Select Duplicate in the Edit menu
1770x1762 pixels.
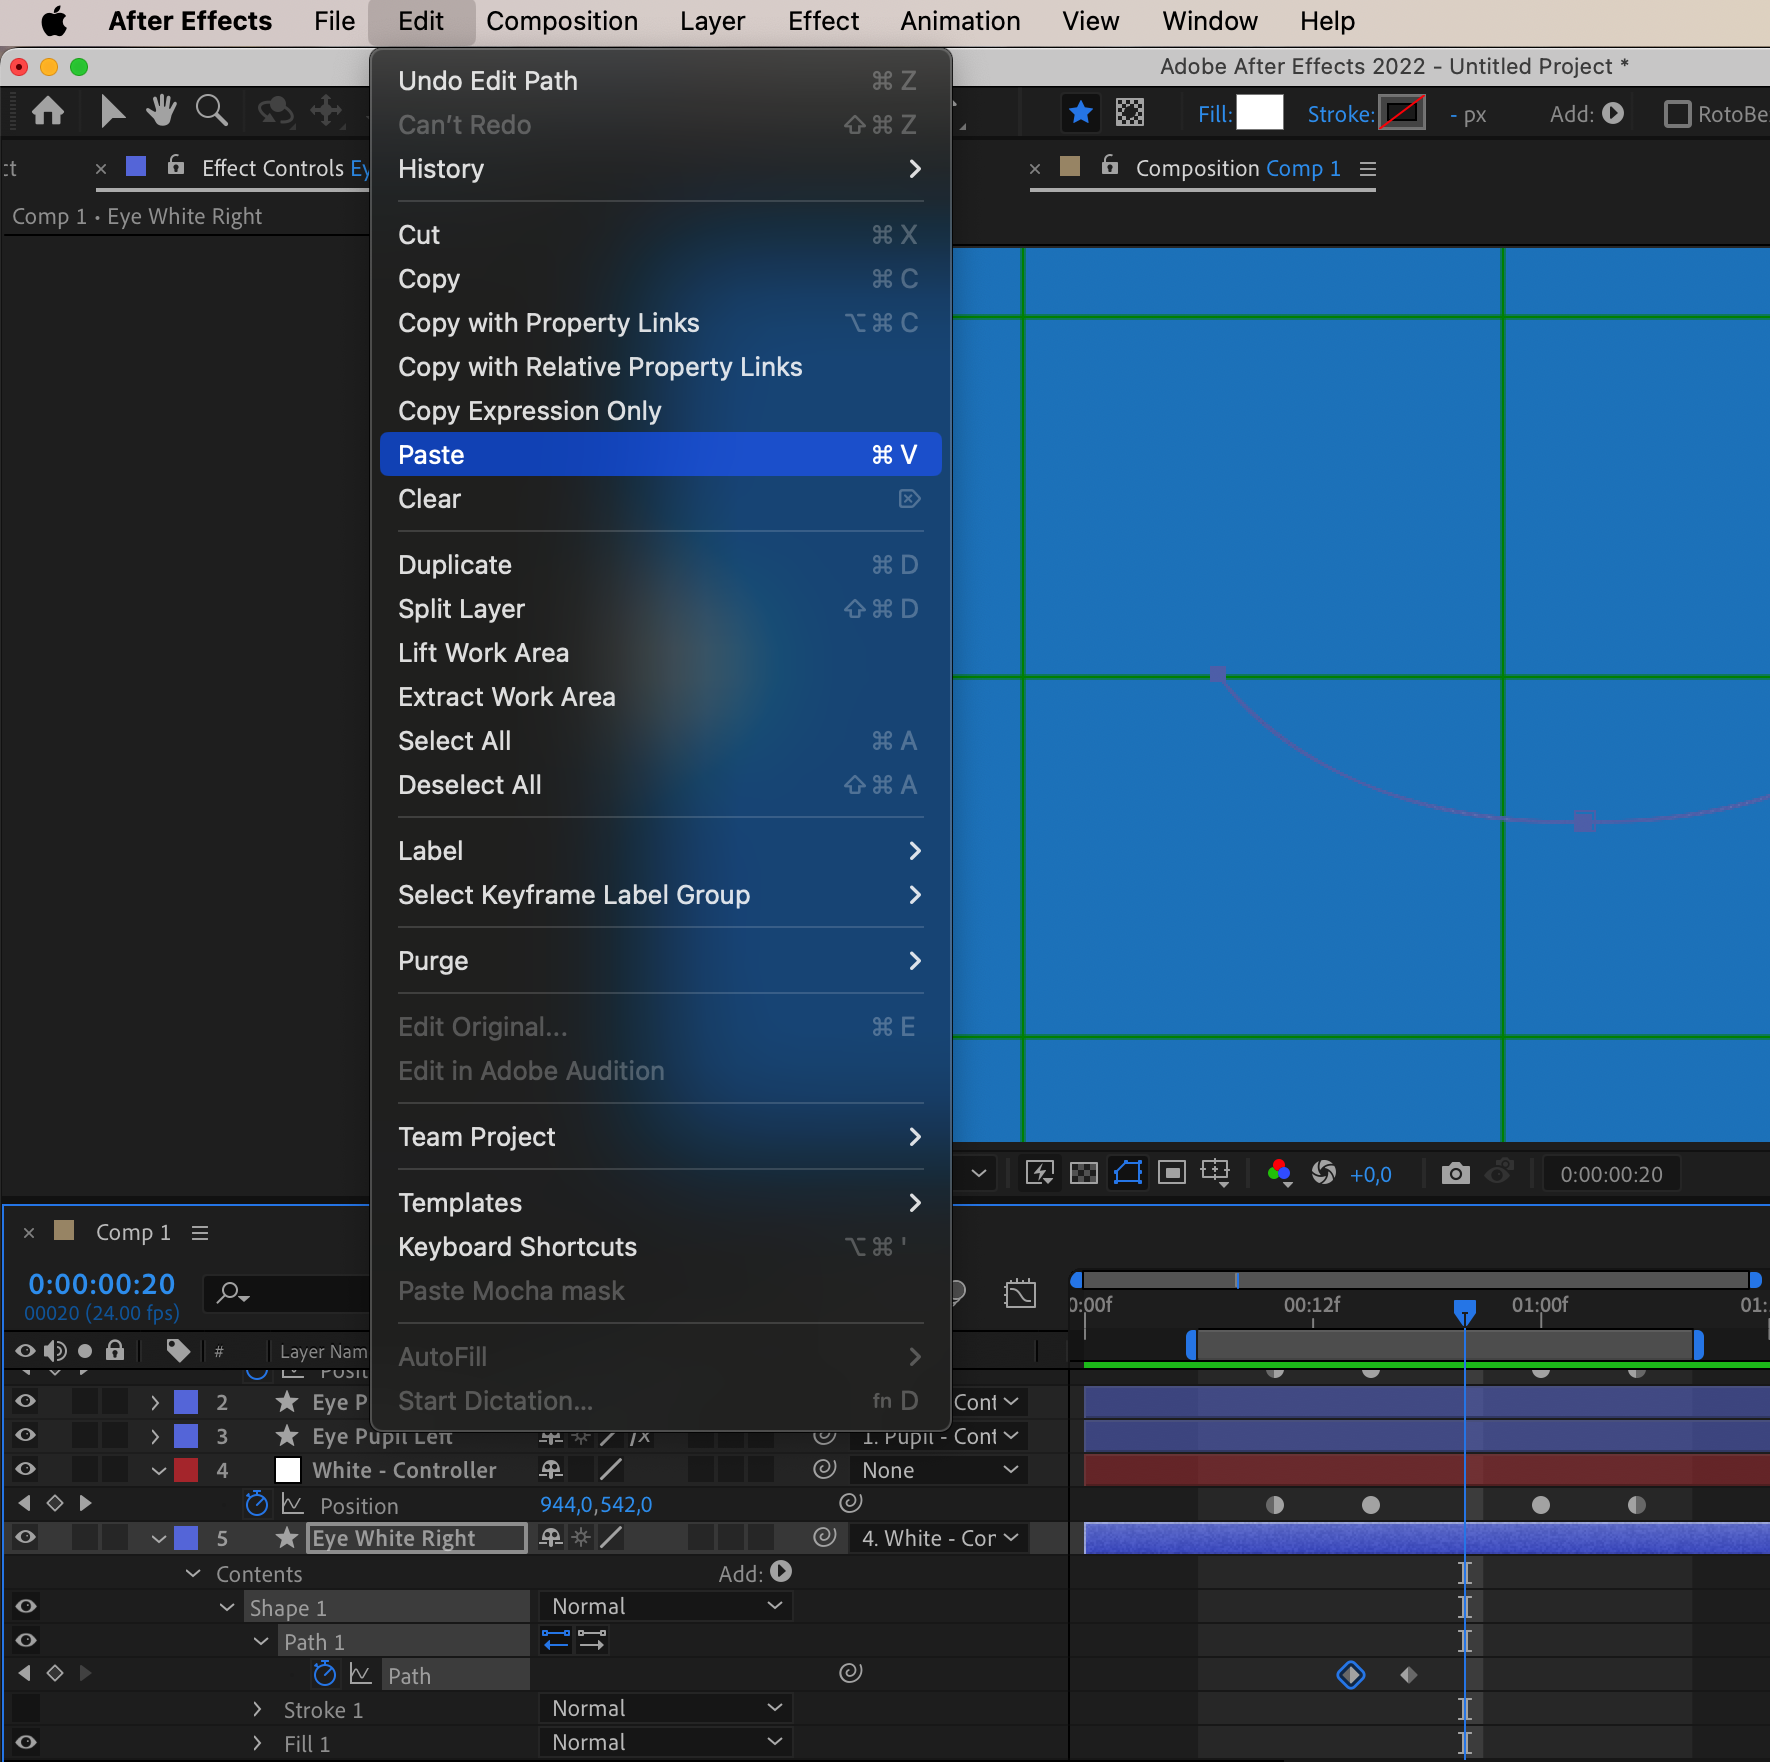click(x=660, y=564)
